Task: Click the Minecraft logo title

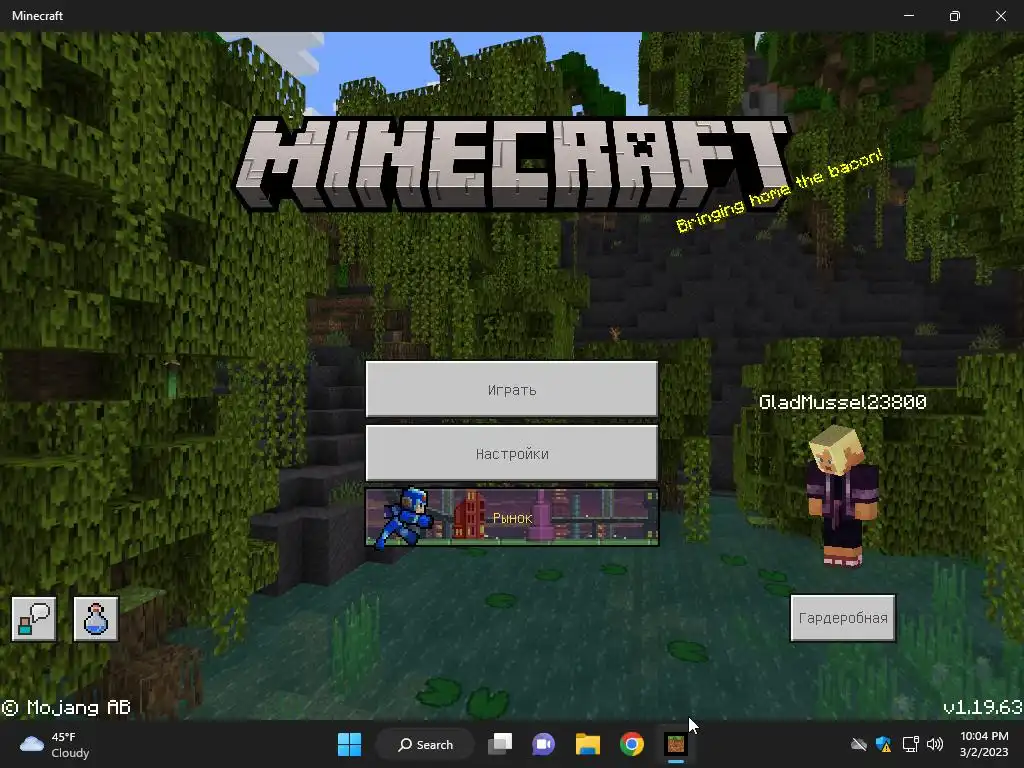Action: point(512,163)
